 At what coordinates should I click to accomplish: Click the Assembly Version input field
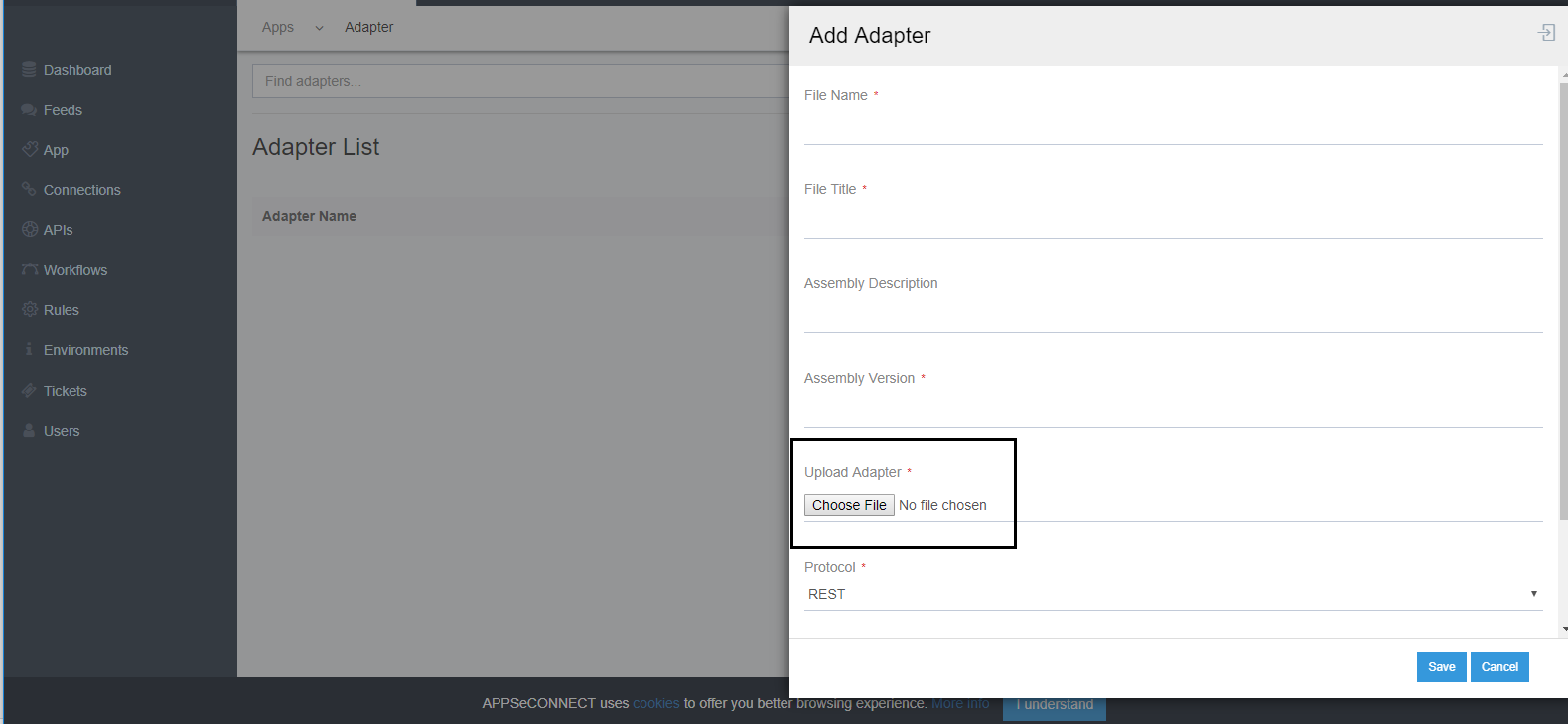coord(1173,411)
